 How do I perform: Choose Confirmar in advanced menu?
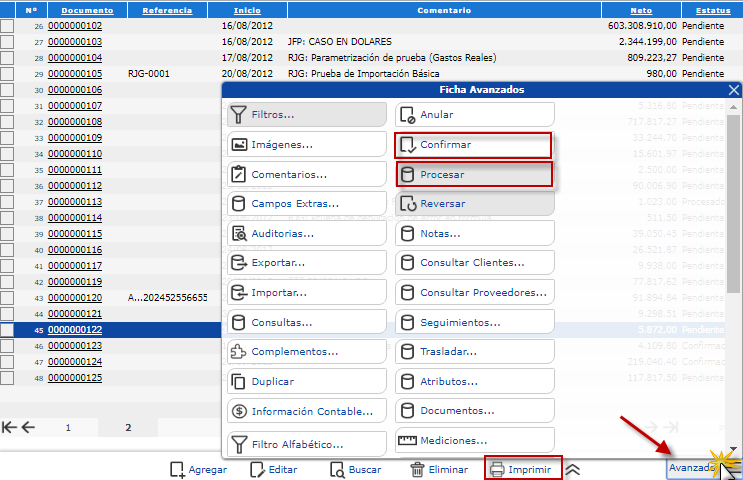tap(473, 145)
